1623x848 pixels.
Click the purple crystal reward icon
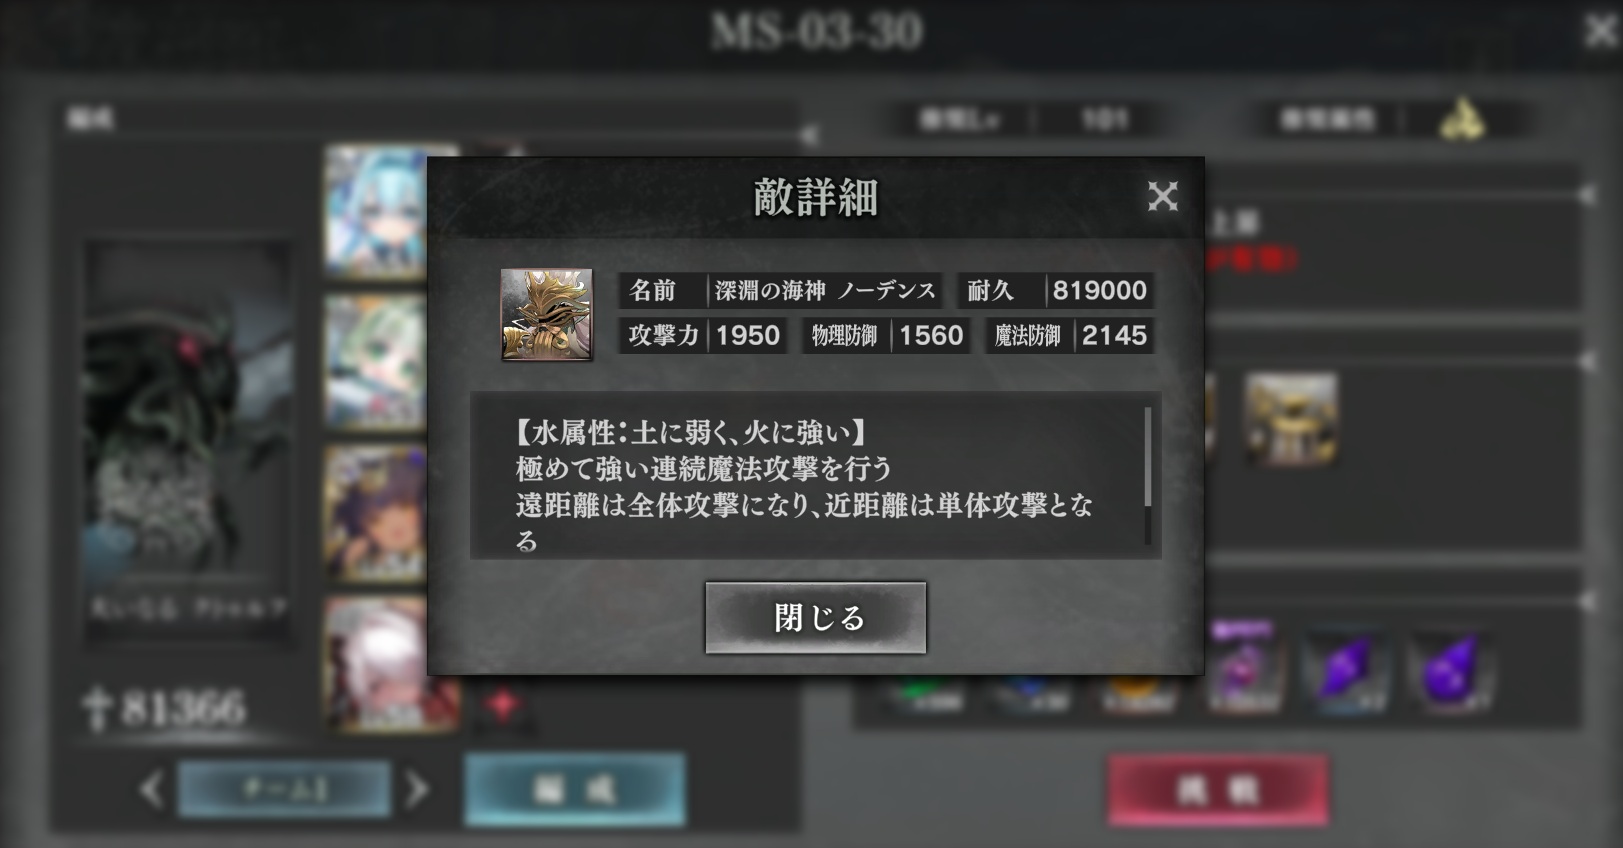pos(1346,670)
